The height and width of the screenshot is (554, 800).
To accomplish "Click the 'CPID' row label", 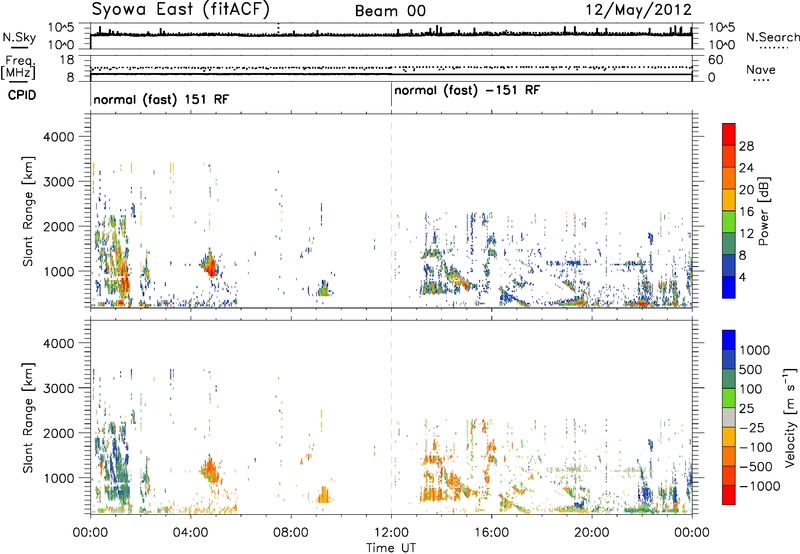I will coord(22,95).
